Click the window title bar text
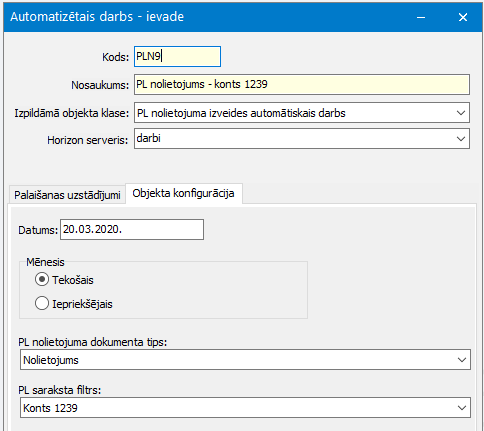The width and height of the screenshot is (484, 431). pos(97,17)
